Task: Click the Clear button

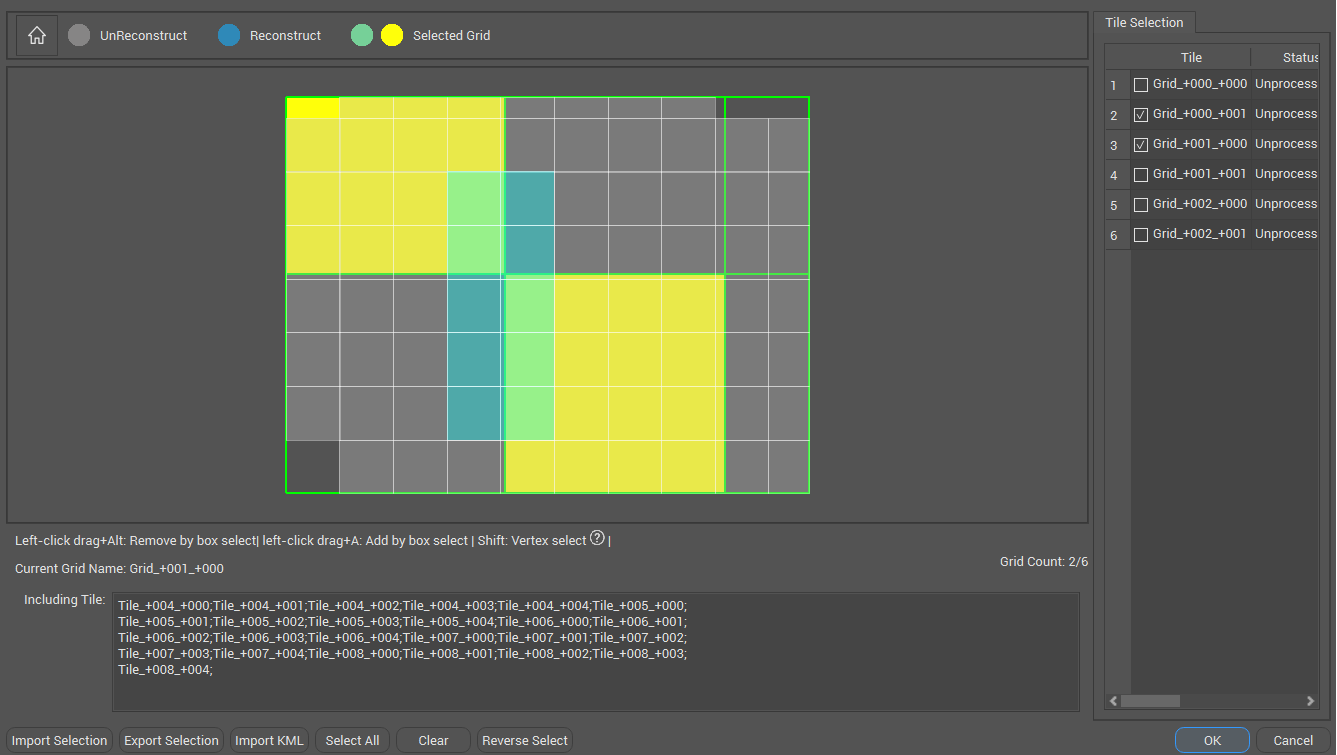Action: coord(433,741)
